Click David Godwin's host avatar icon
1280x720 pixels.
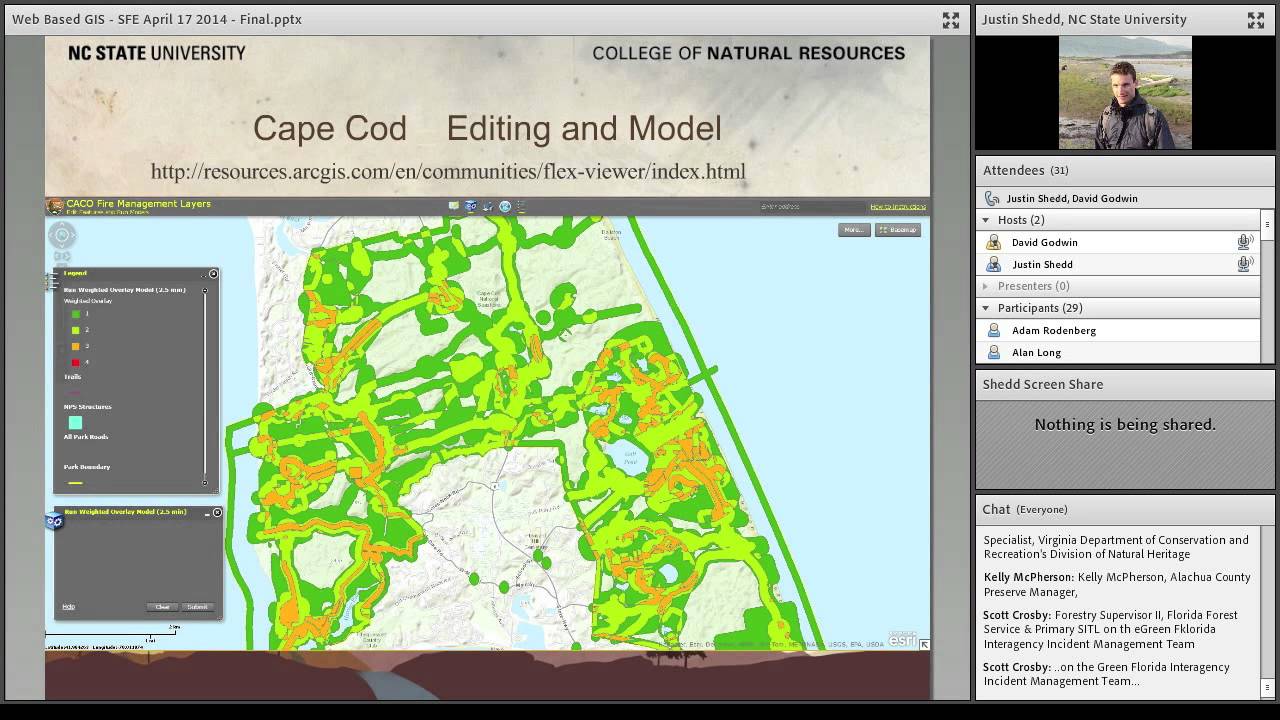(x=993, y=242)
